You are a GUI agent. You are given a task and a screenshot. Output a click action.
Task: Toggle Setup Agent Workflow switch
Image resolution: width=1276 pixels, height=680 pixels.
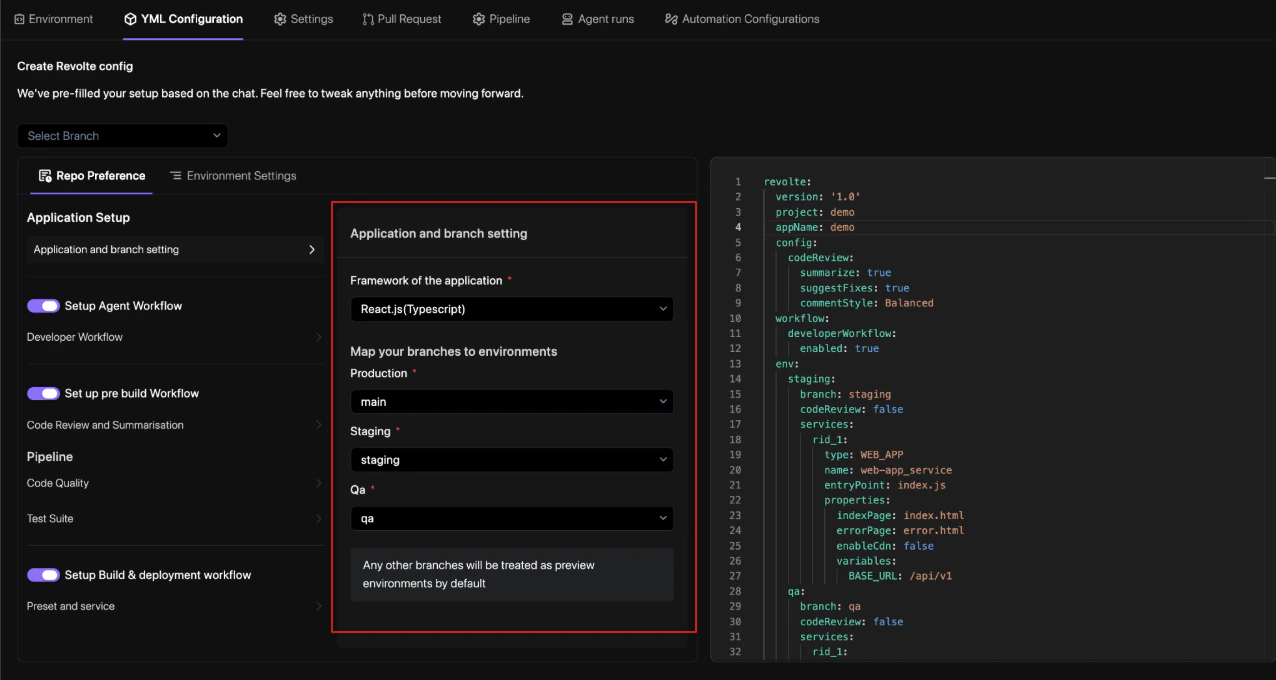pyautogui.click(x=43, y=306)
